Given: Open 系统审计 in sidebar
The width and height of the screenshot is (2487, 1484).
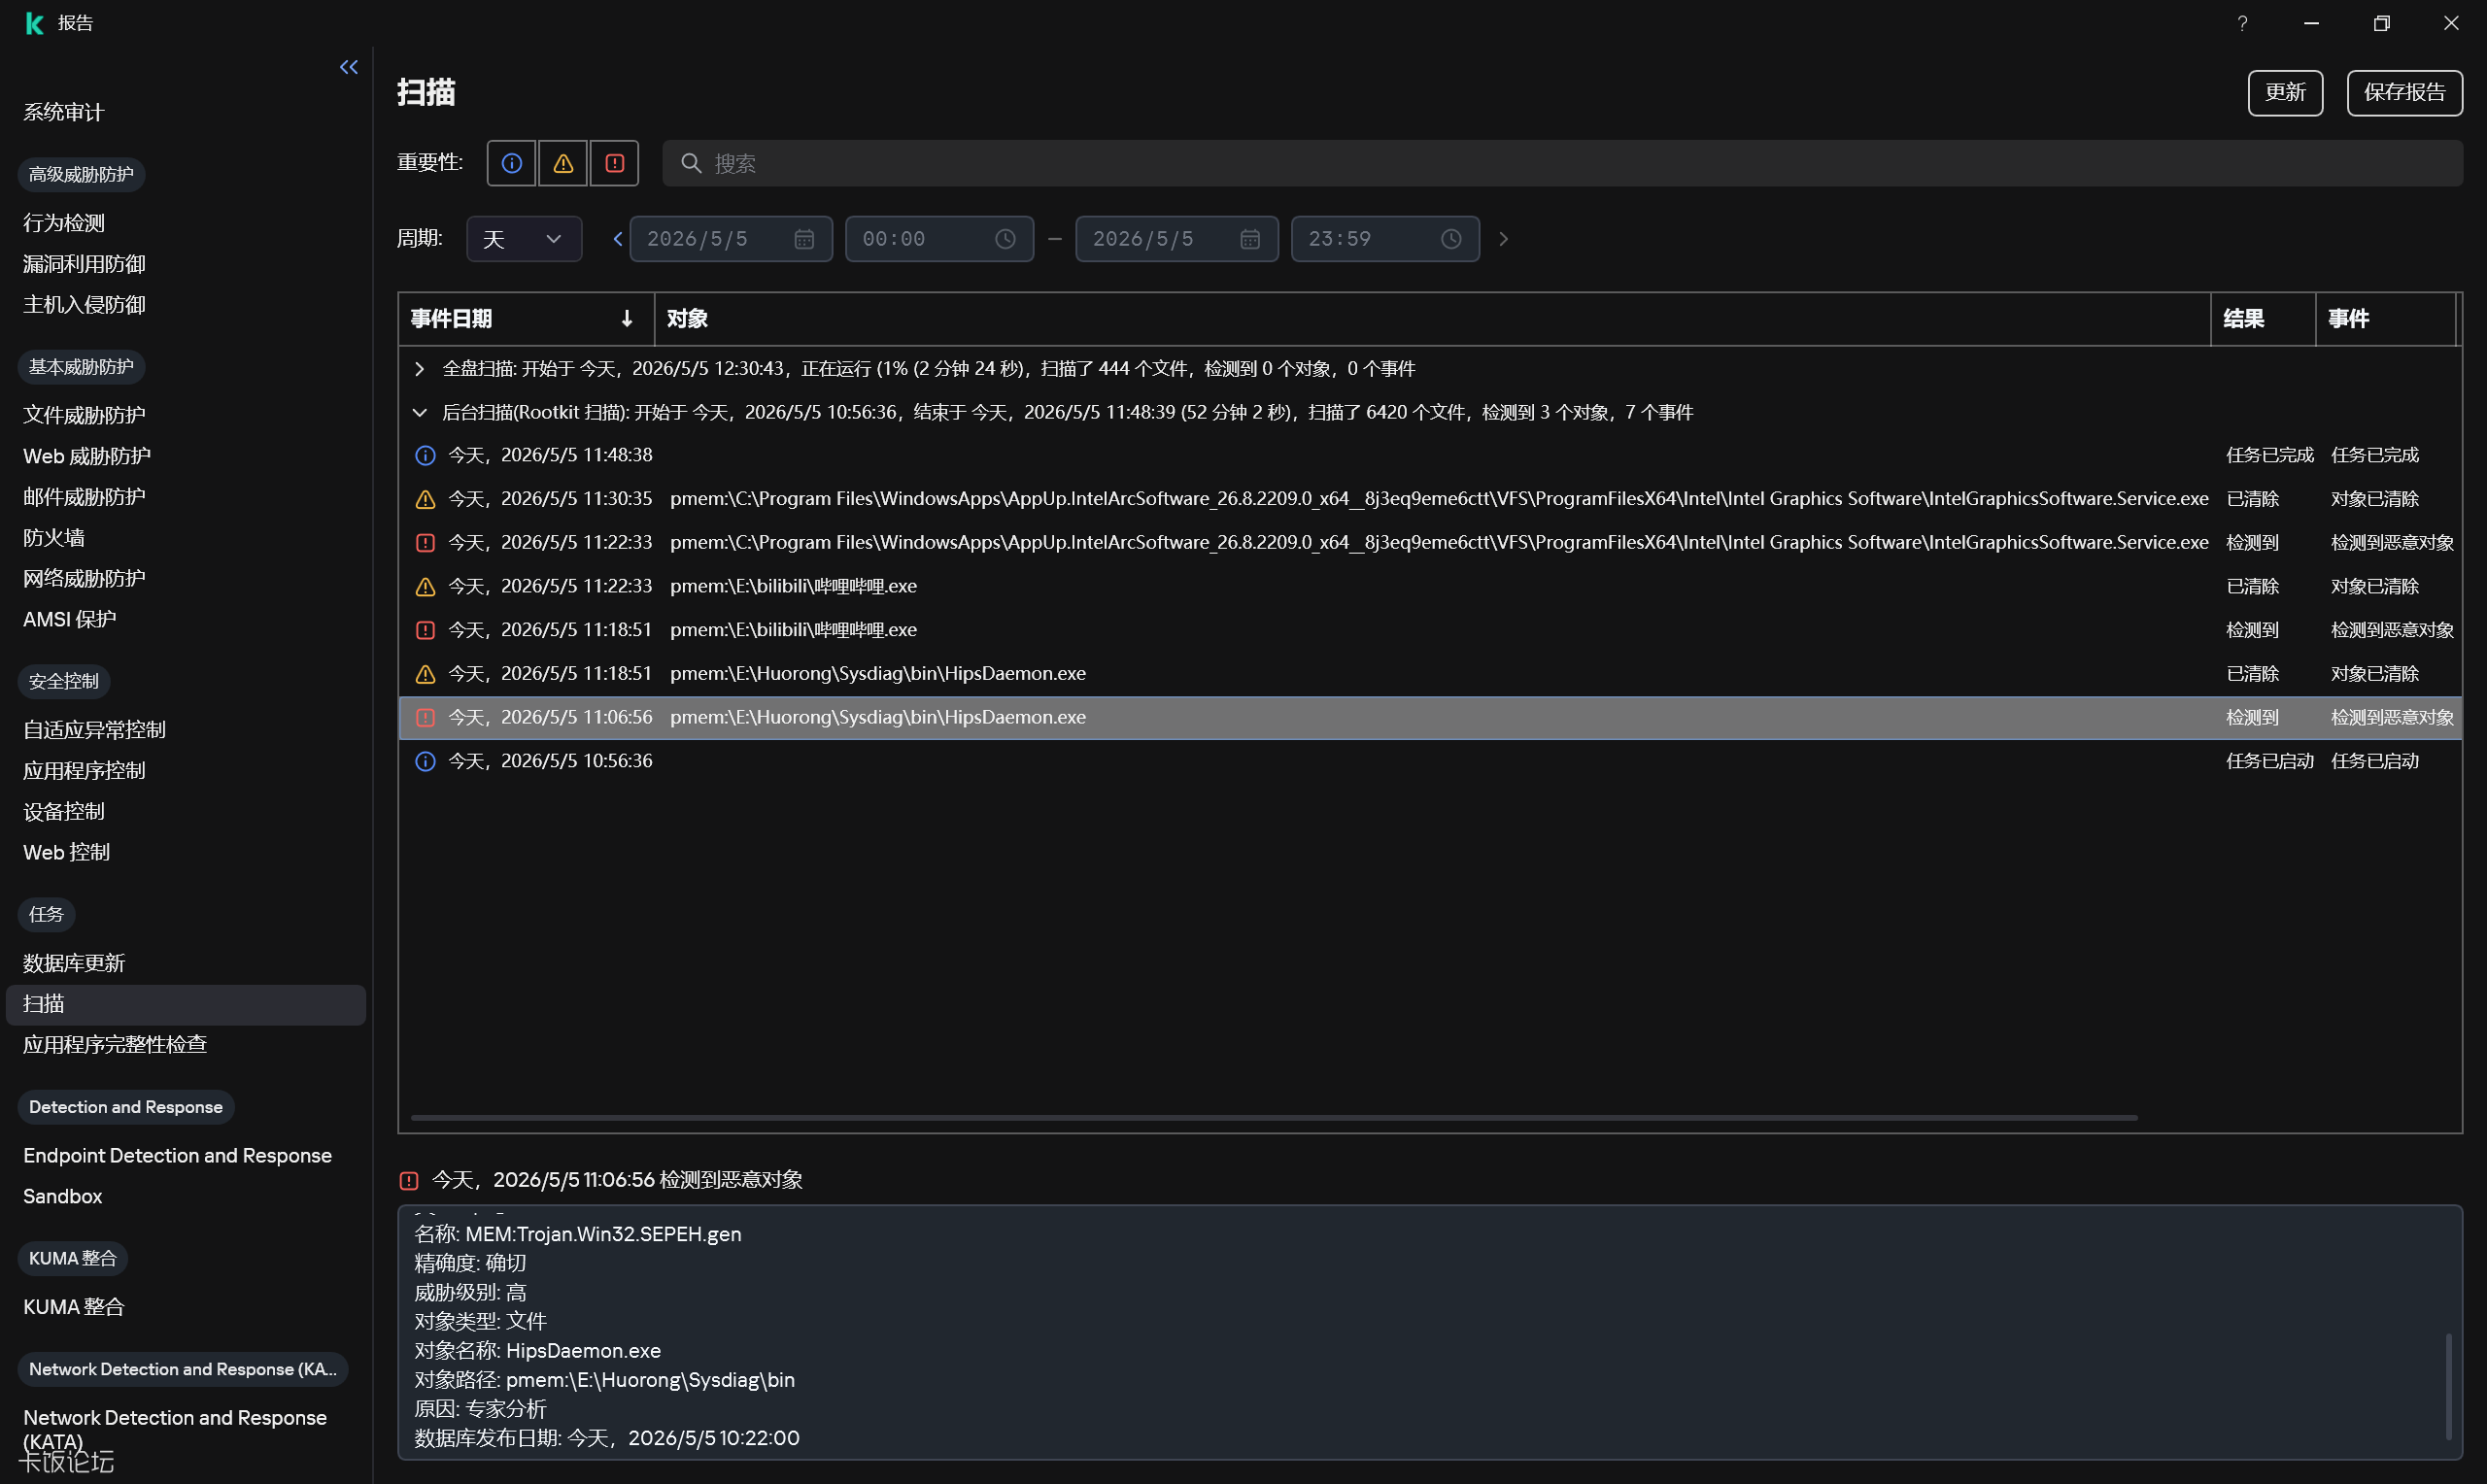Looking at the screenshot, I should 64,112.
